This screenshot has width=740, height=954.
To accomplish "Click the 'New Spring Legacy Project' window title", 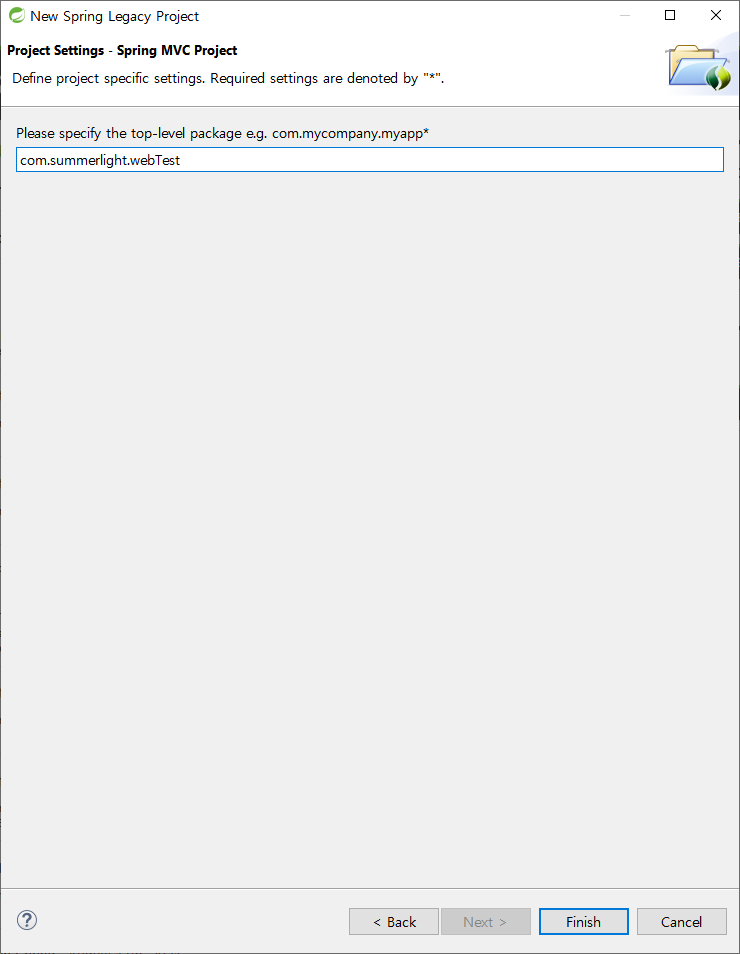I will 114,16.
